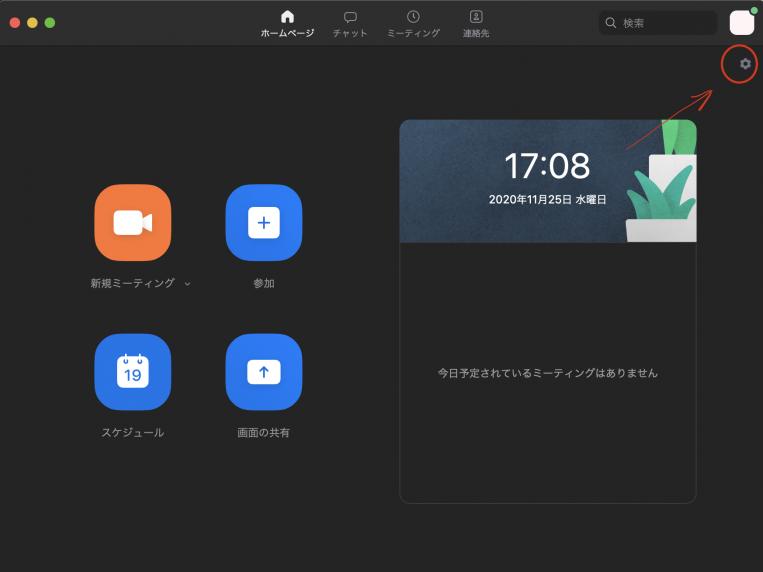Open the スケジュール calendar icon

pyautogui.click(x=133, y=372)
